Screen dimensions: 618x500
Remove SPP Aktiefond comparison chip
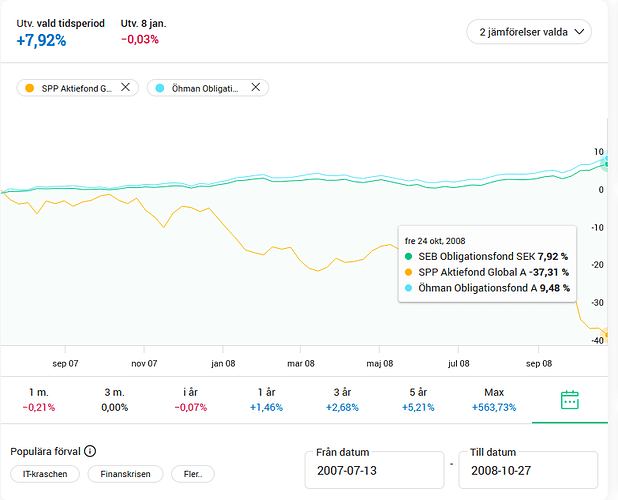coord(125,87)
